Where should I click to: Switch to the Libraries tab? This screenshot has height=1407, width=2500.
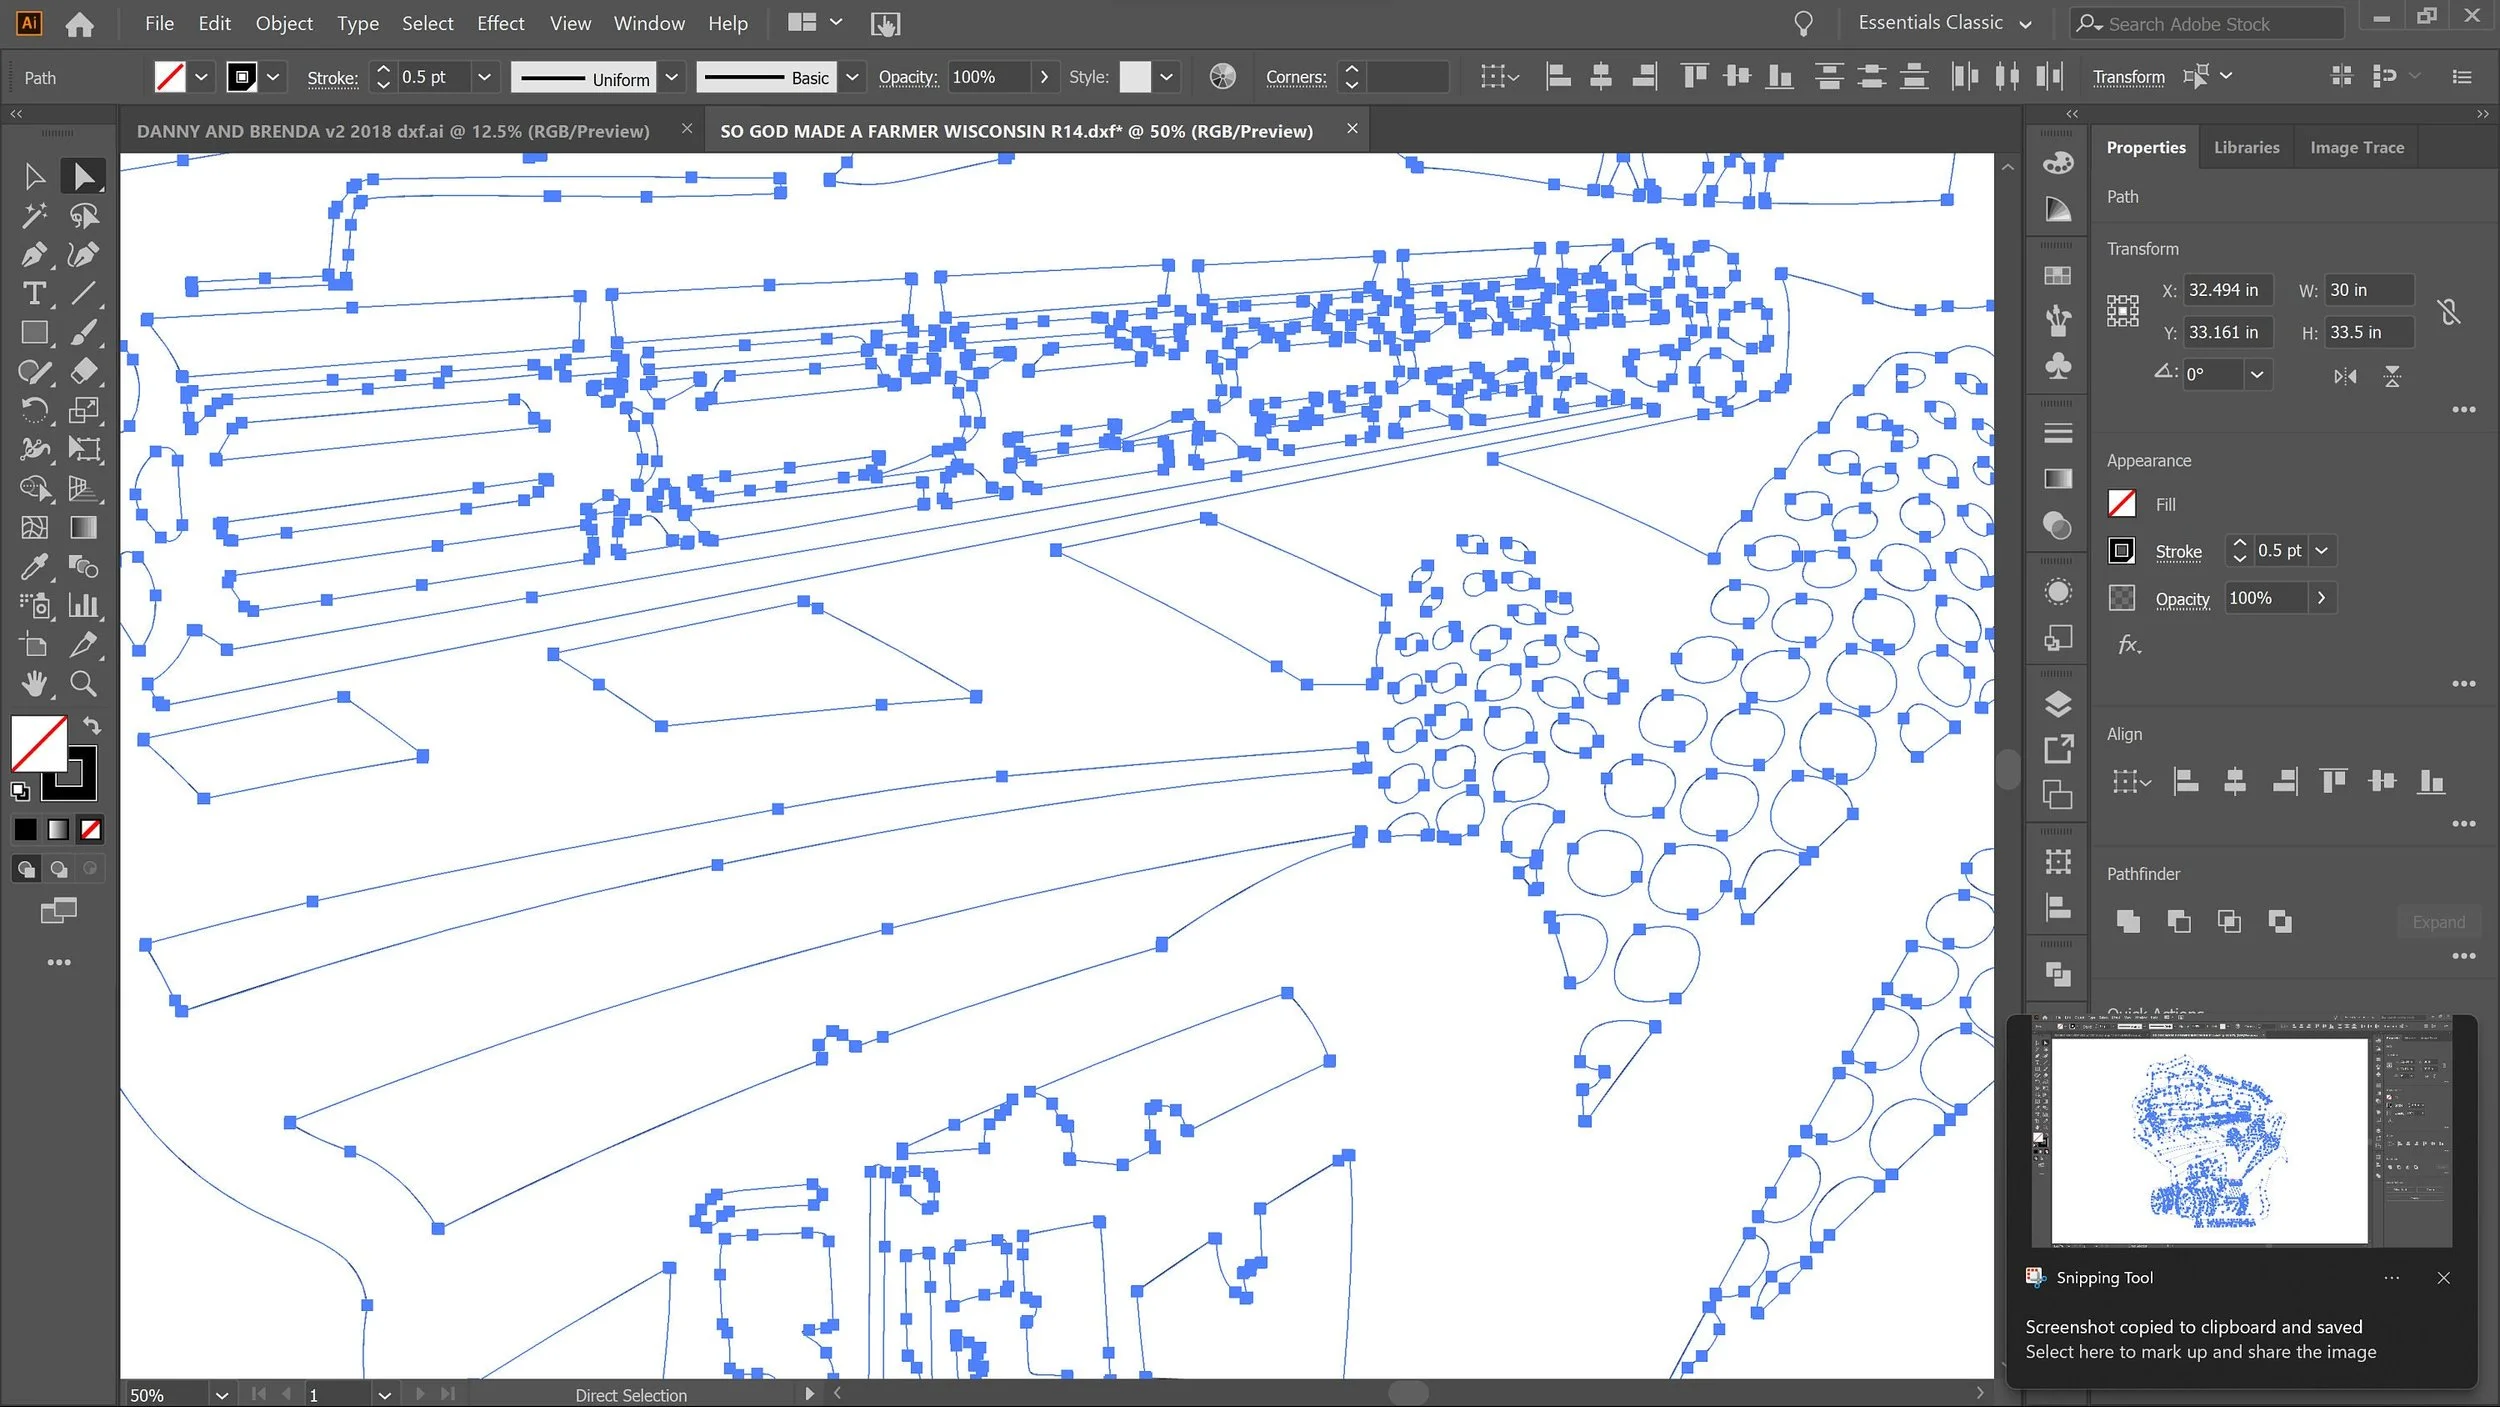click(2246, 147)
